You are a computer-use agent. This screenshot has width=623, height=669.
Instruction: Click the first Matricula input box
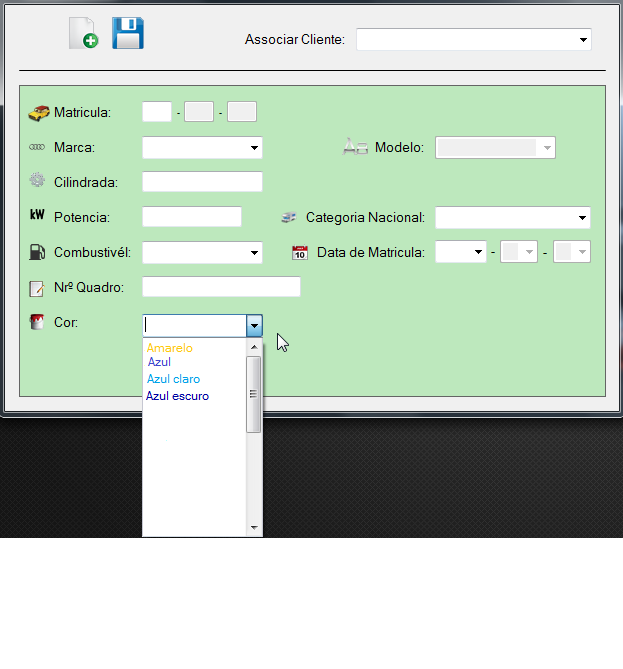coord(157,112)
